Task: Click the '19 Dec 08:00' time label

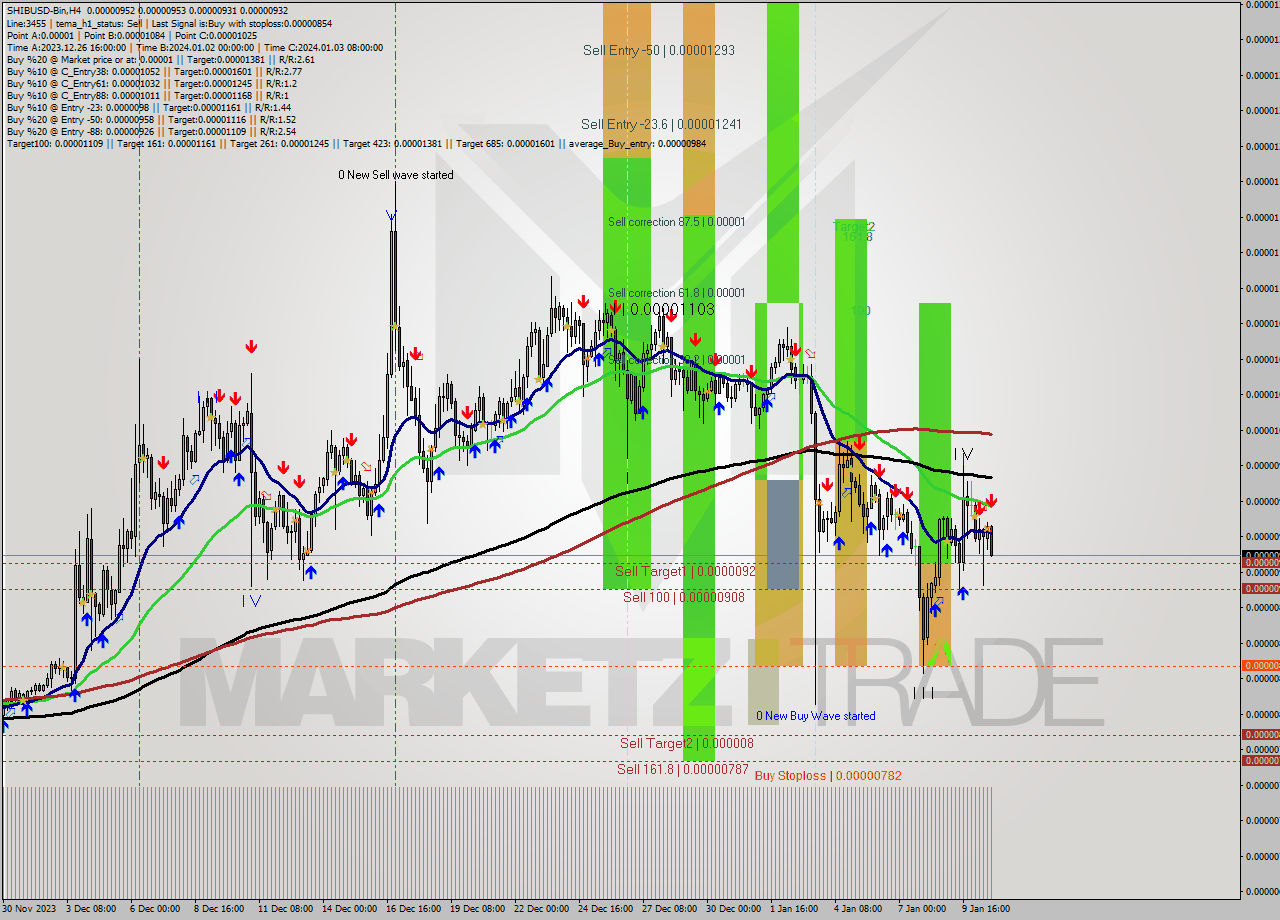Action: click(477, 909)
